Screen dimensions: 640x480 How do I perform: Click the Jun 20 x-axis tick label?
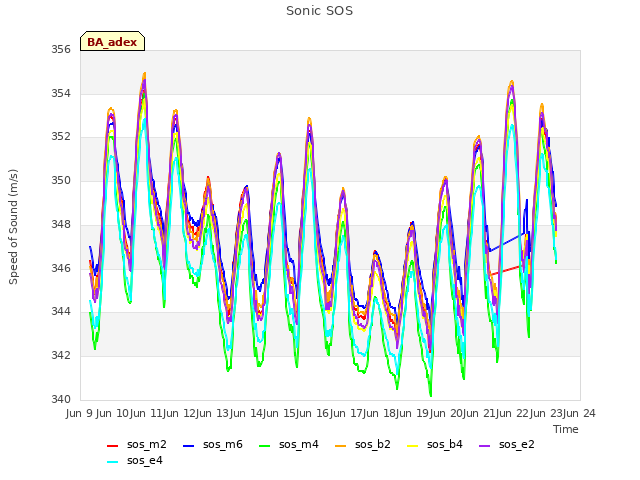[x=446, y=413]
